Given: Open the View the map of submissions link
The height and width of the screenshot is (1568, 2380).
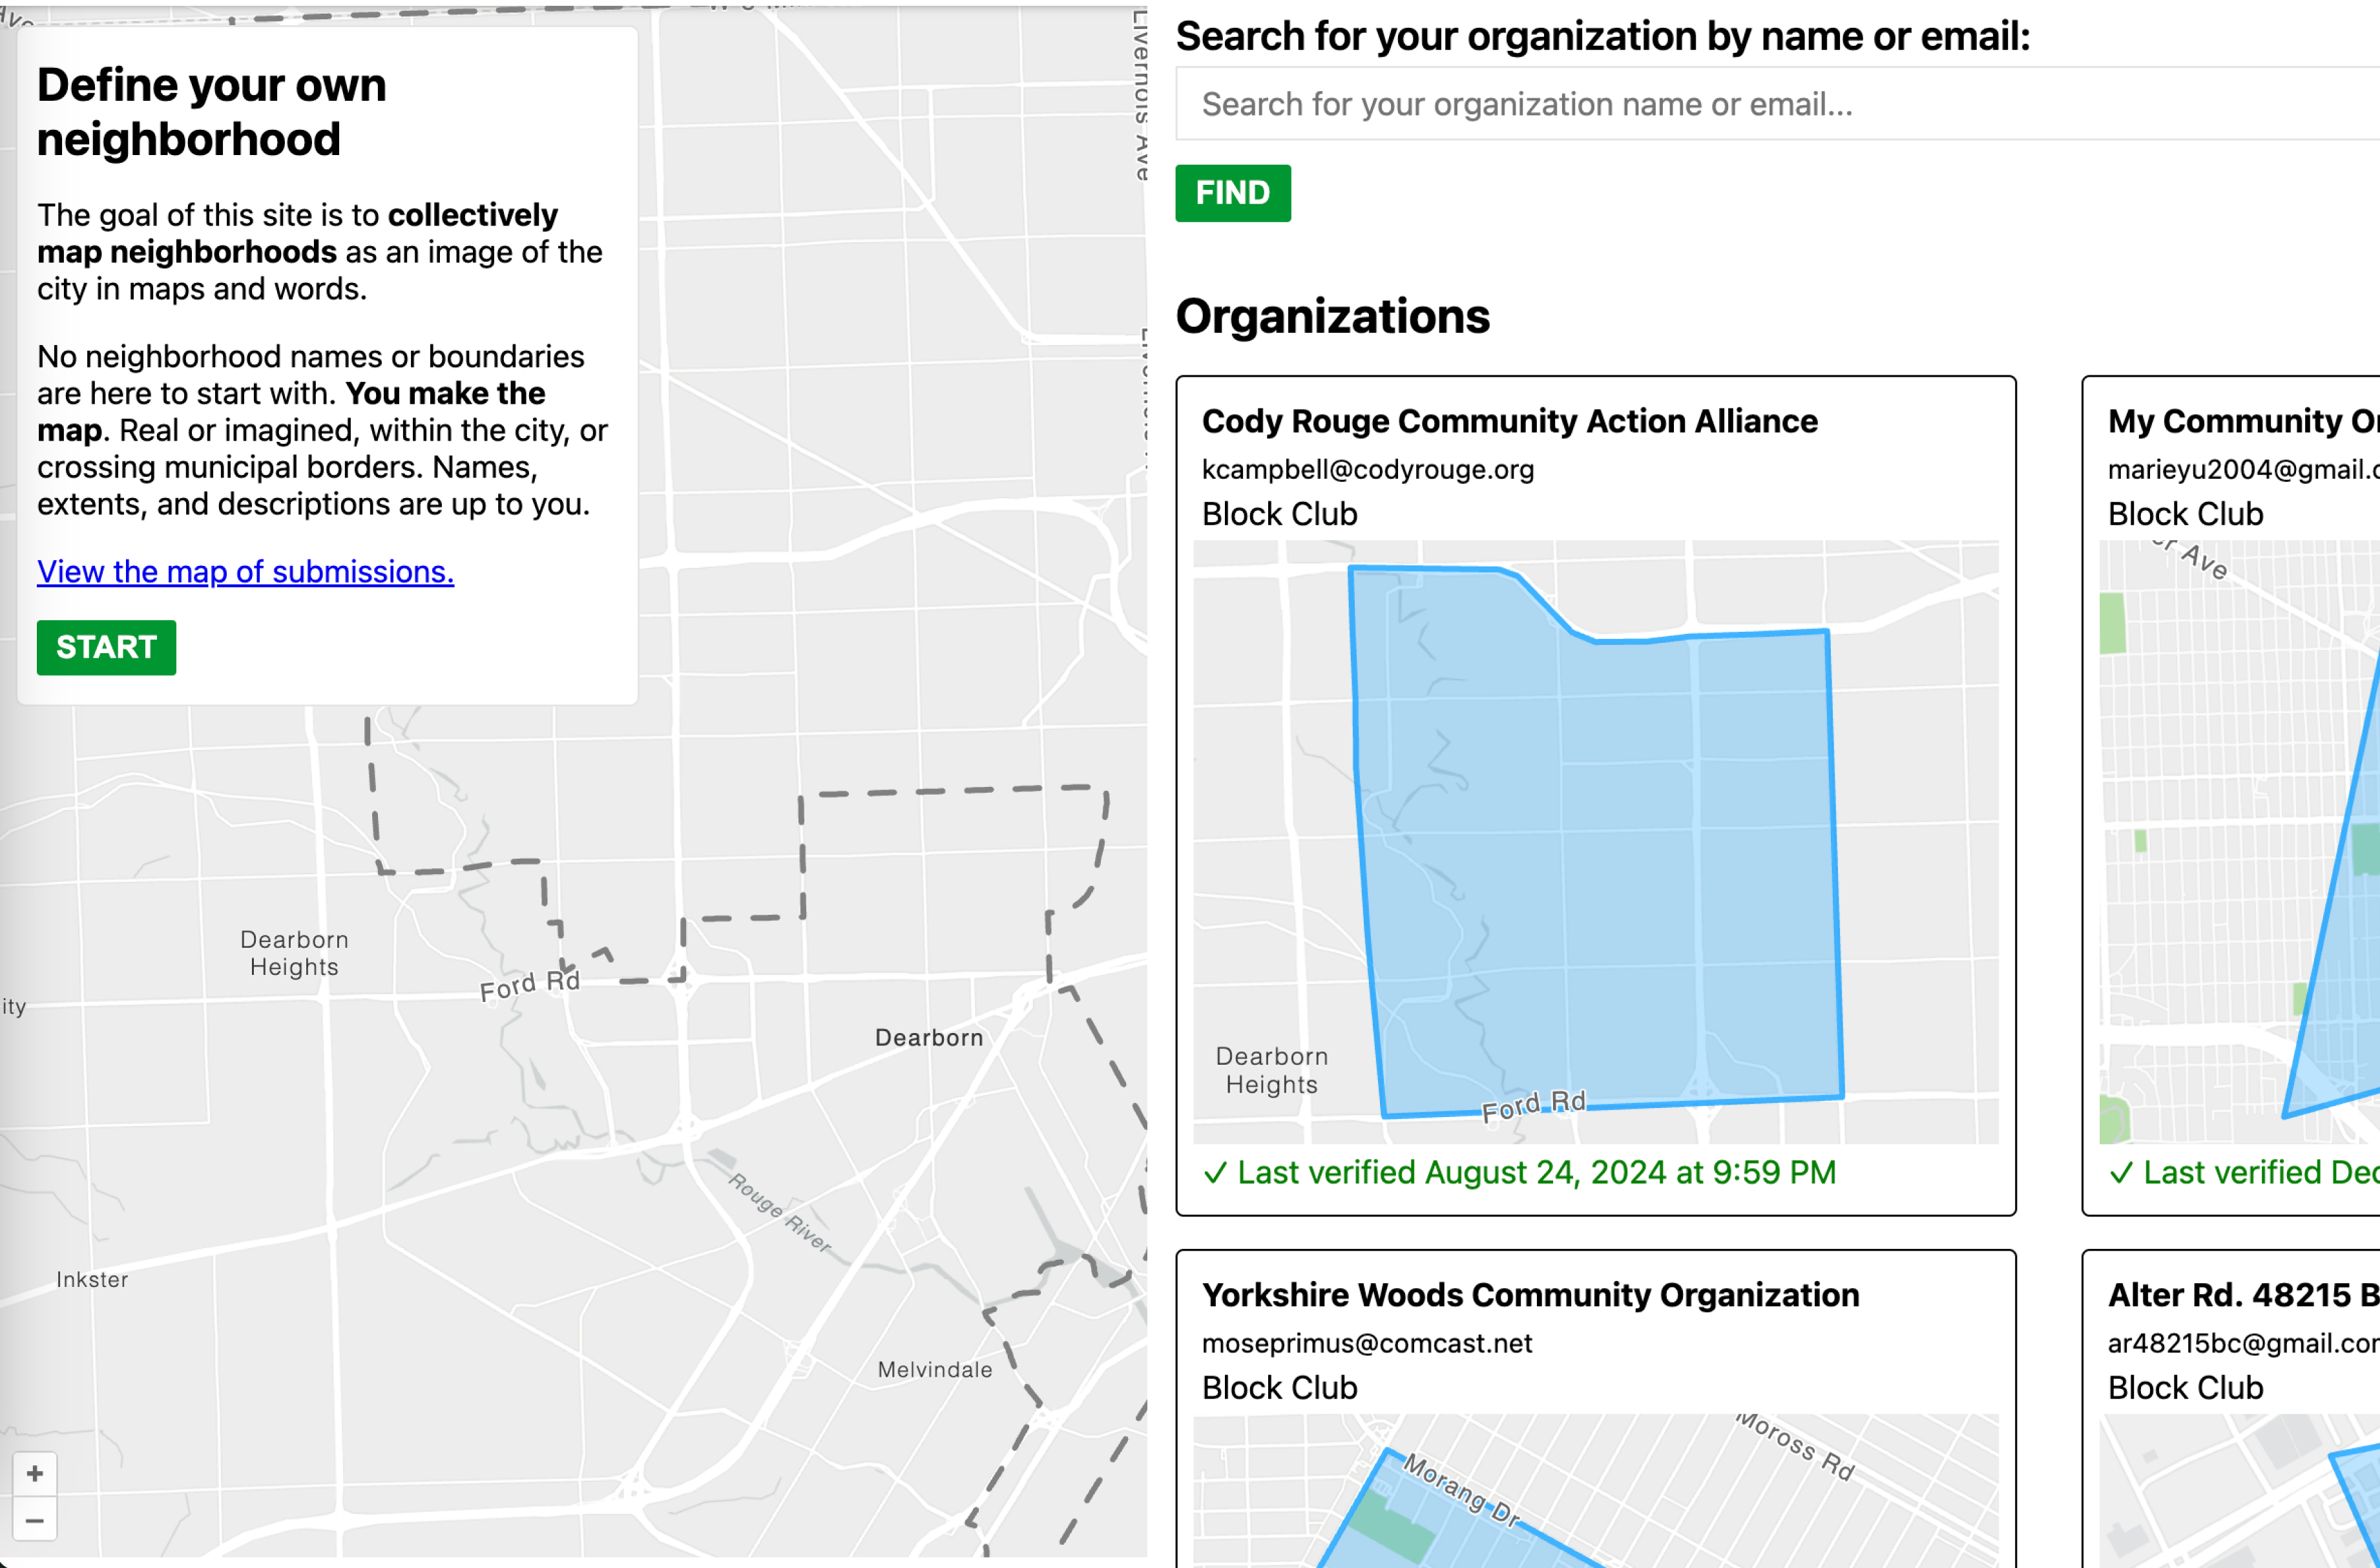Looking at the screenshot, I should tap(245, 571).
